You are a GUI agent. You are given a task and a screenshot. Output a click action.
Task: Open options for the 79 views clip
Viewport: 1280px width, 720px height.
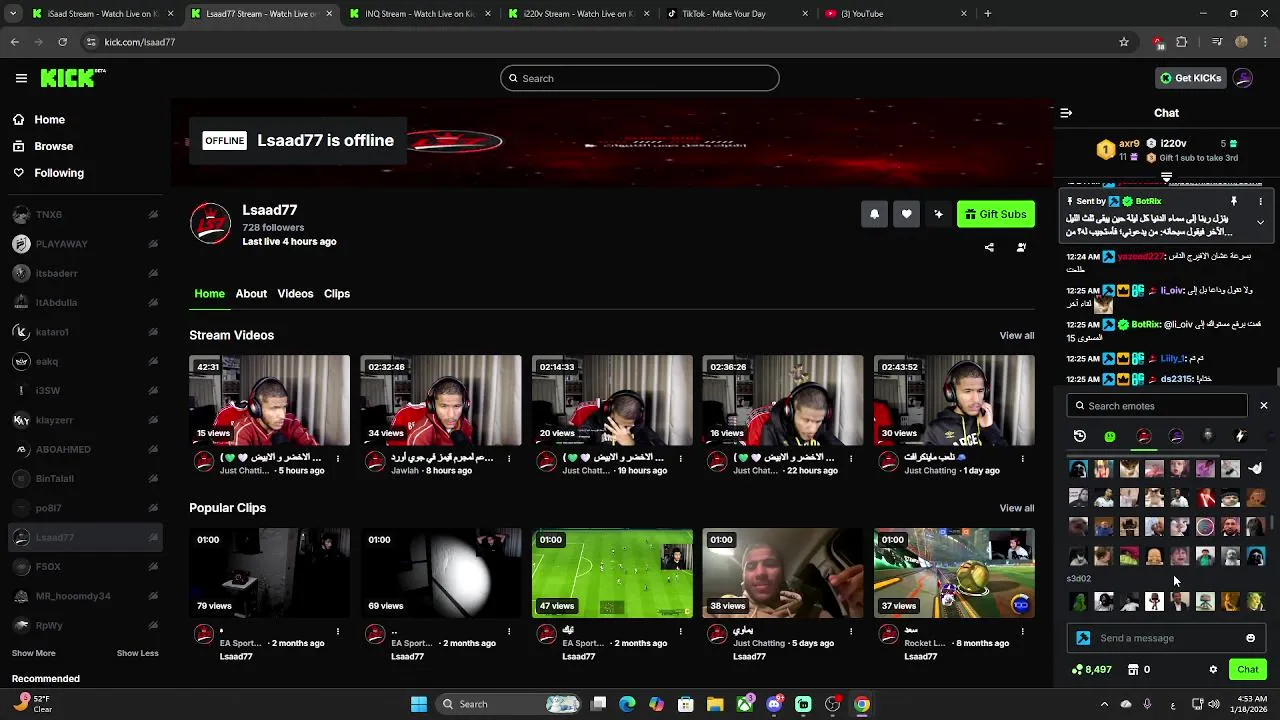(338, 631)
